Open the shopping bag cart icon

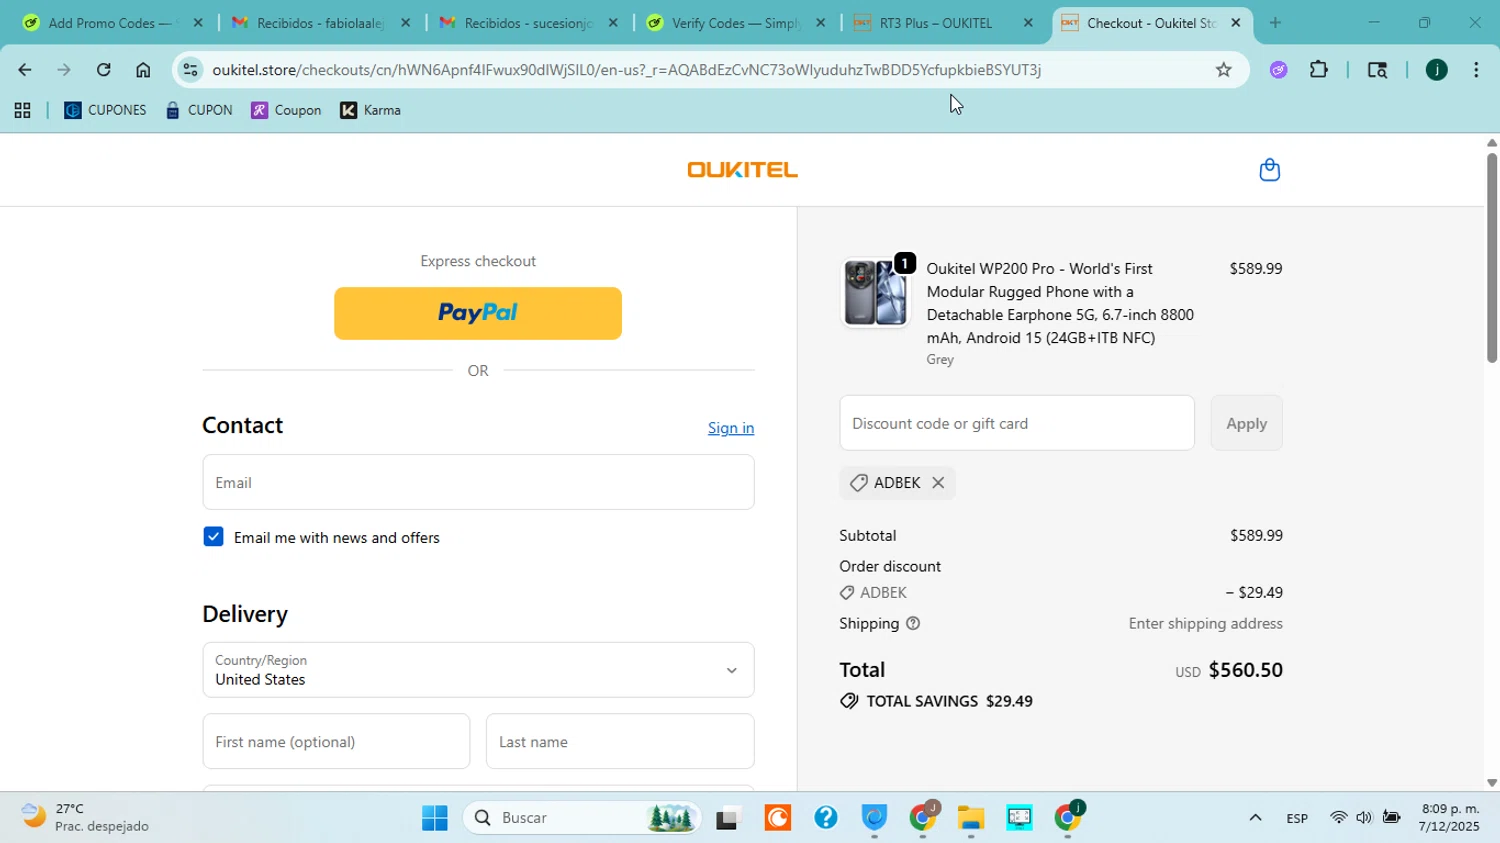tap(1269, 170)
